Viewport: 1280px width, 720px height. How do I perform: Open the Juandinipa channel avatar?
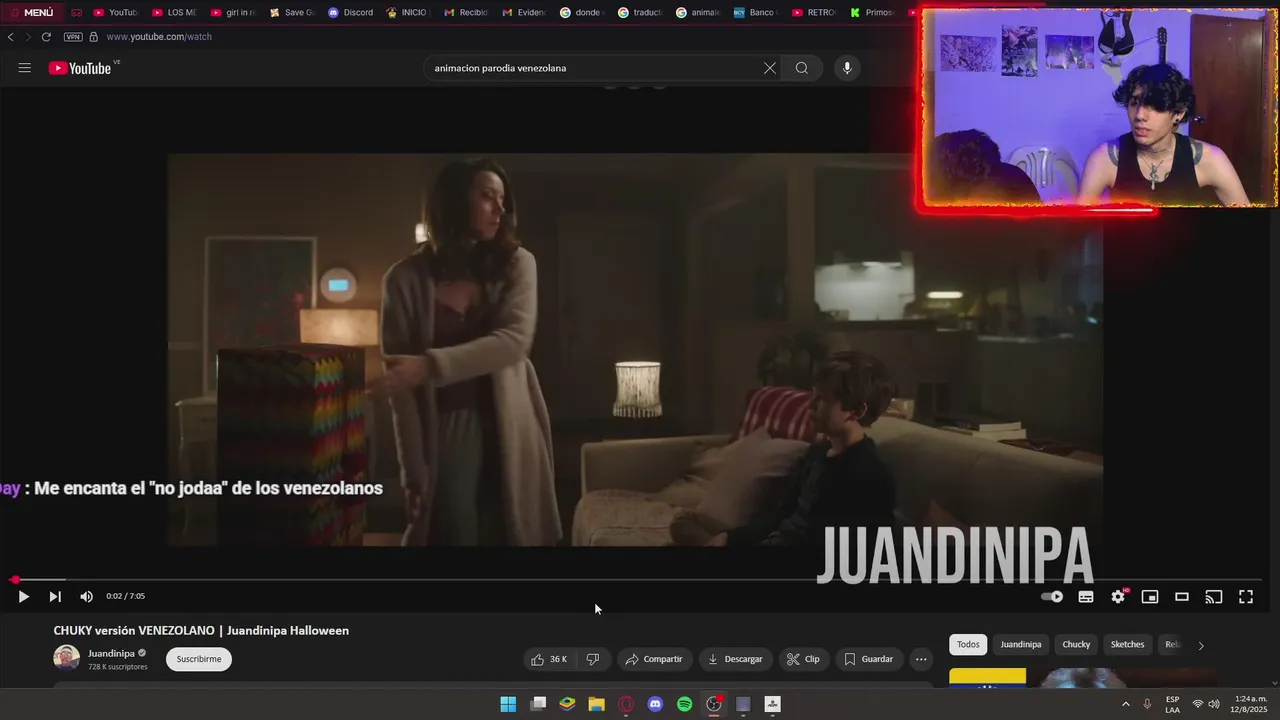tap(66, 658)
